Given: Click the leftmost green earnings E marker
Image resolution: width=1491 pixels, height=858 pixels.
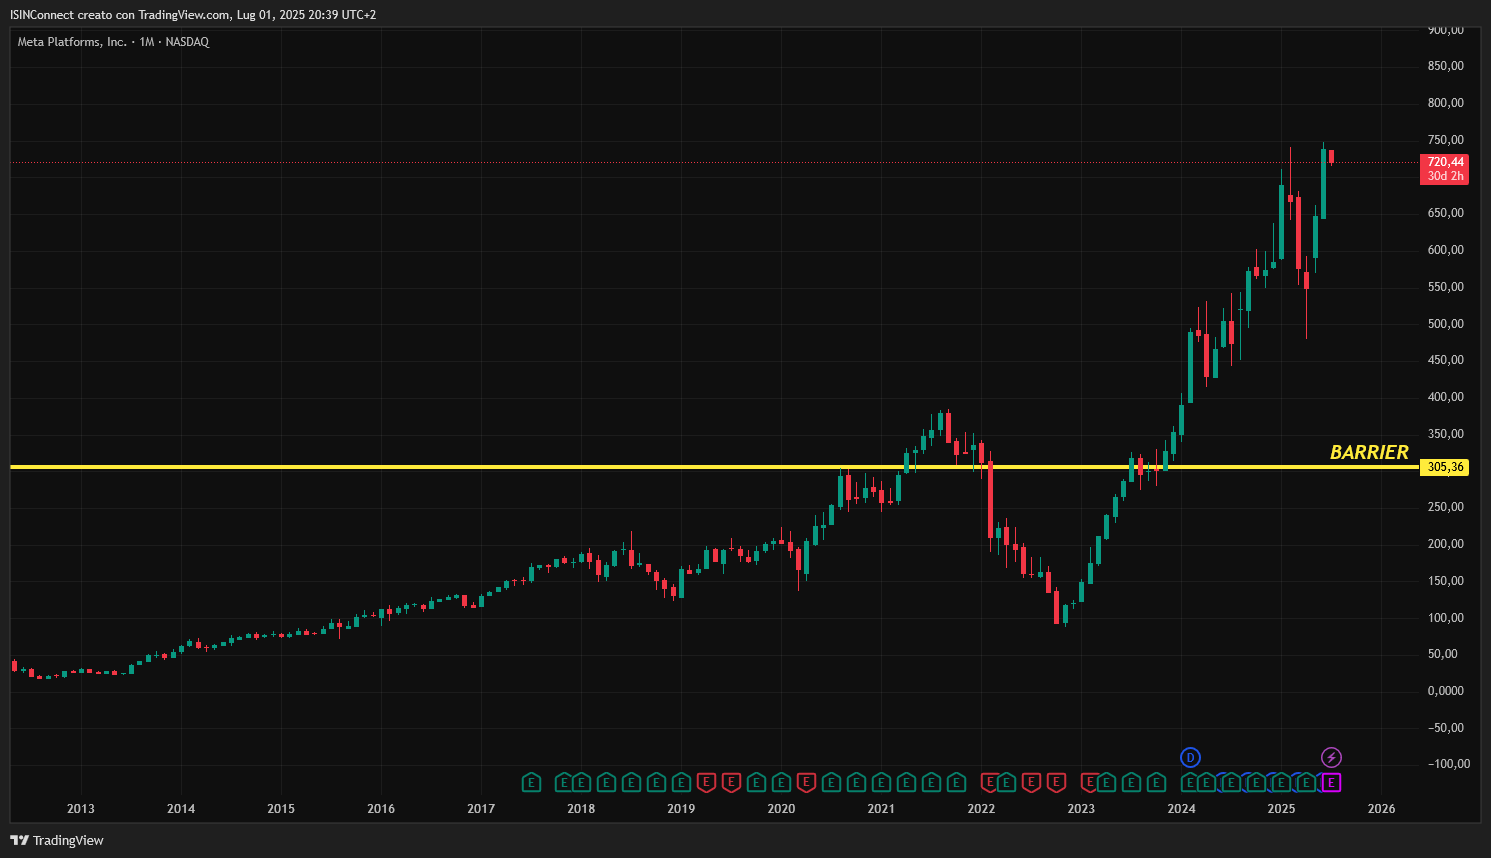Looking at the screenshot, I should coord(531,782).
